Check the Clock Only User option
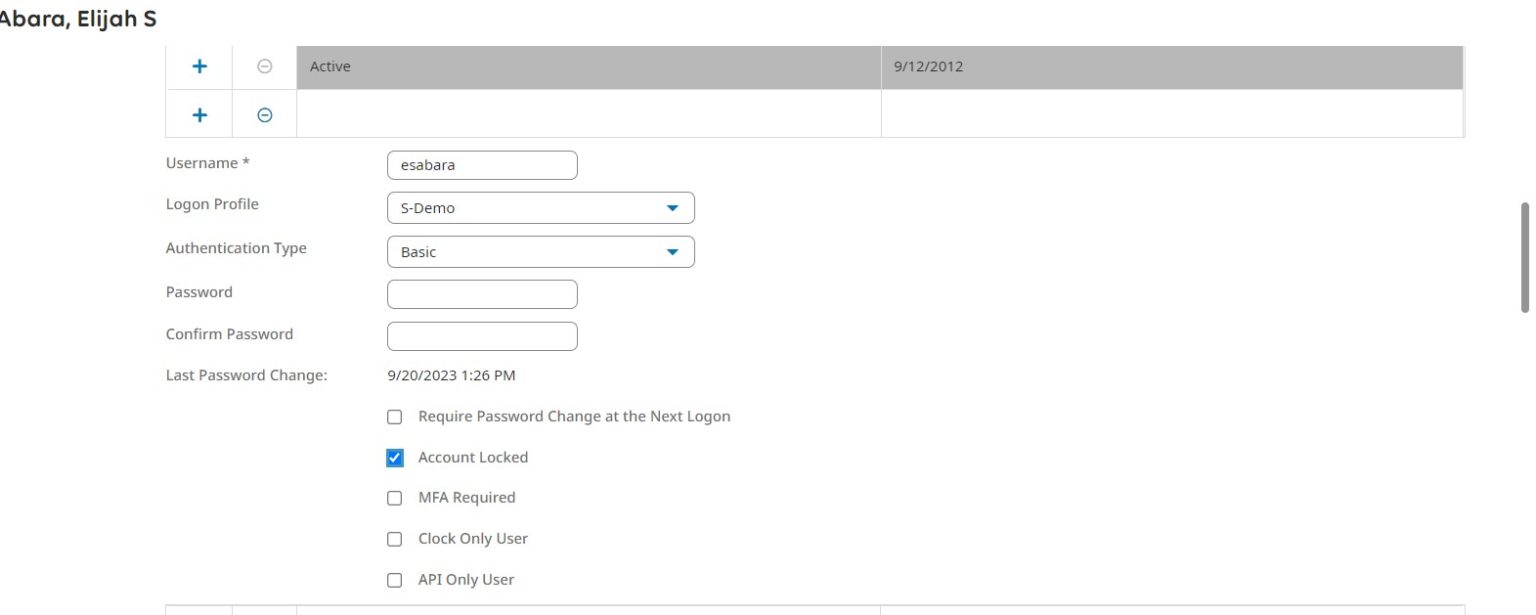Image resolution: width=1536 pixels, height=615 pixels. 394,538
